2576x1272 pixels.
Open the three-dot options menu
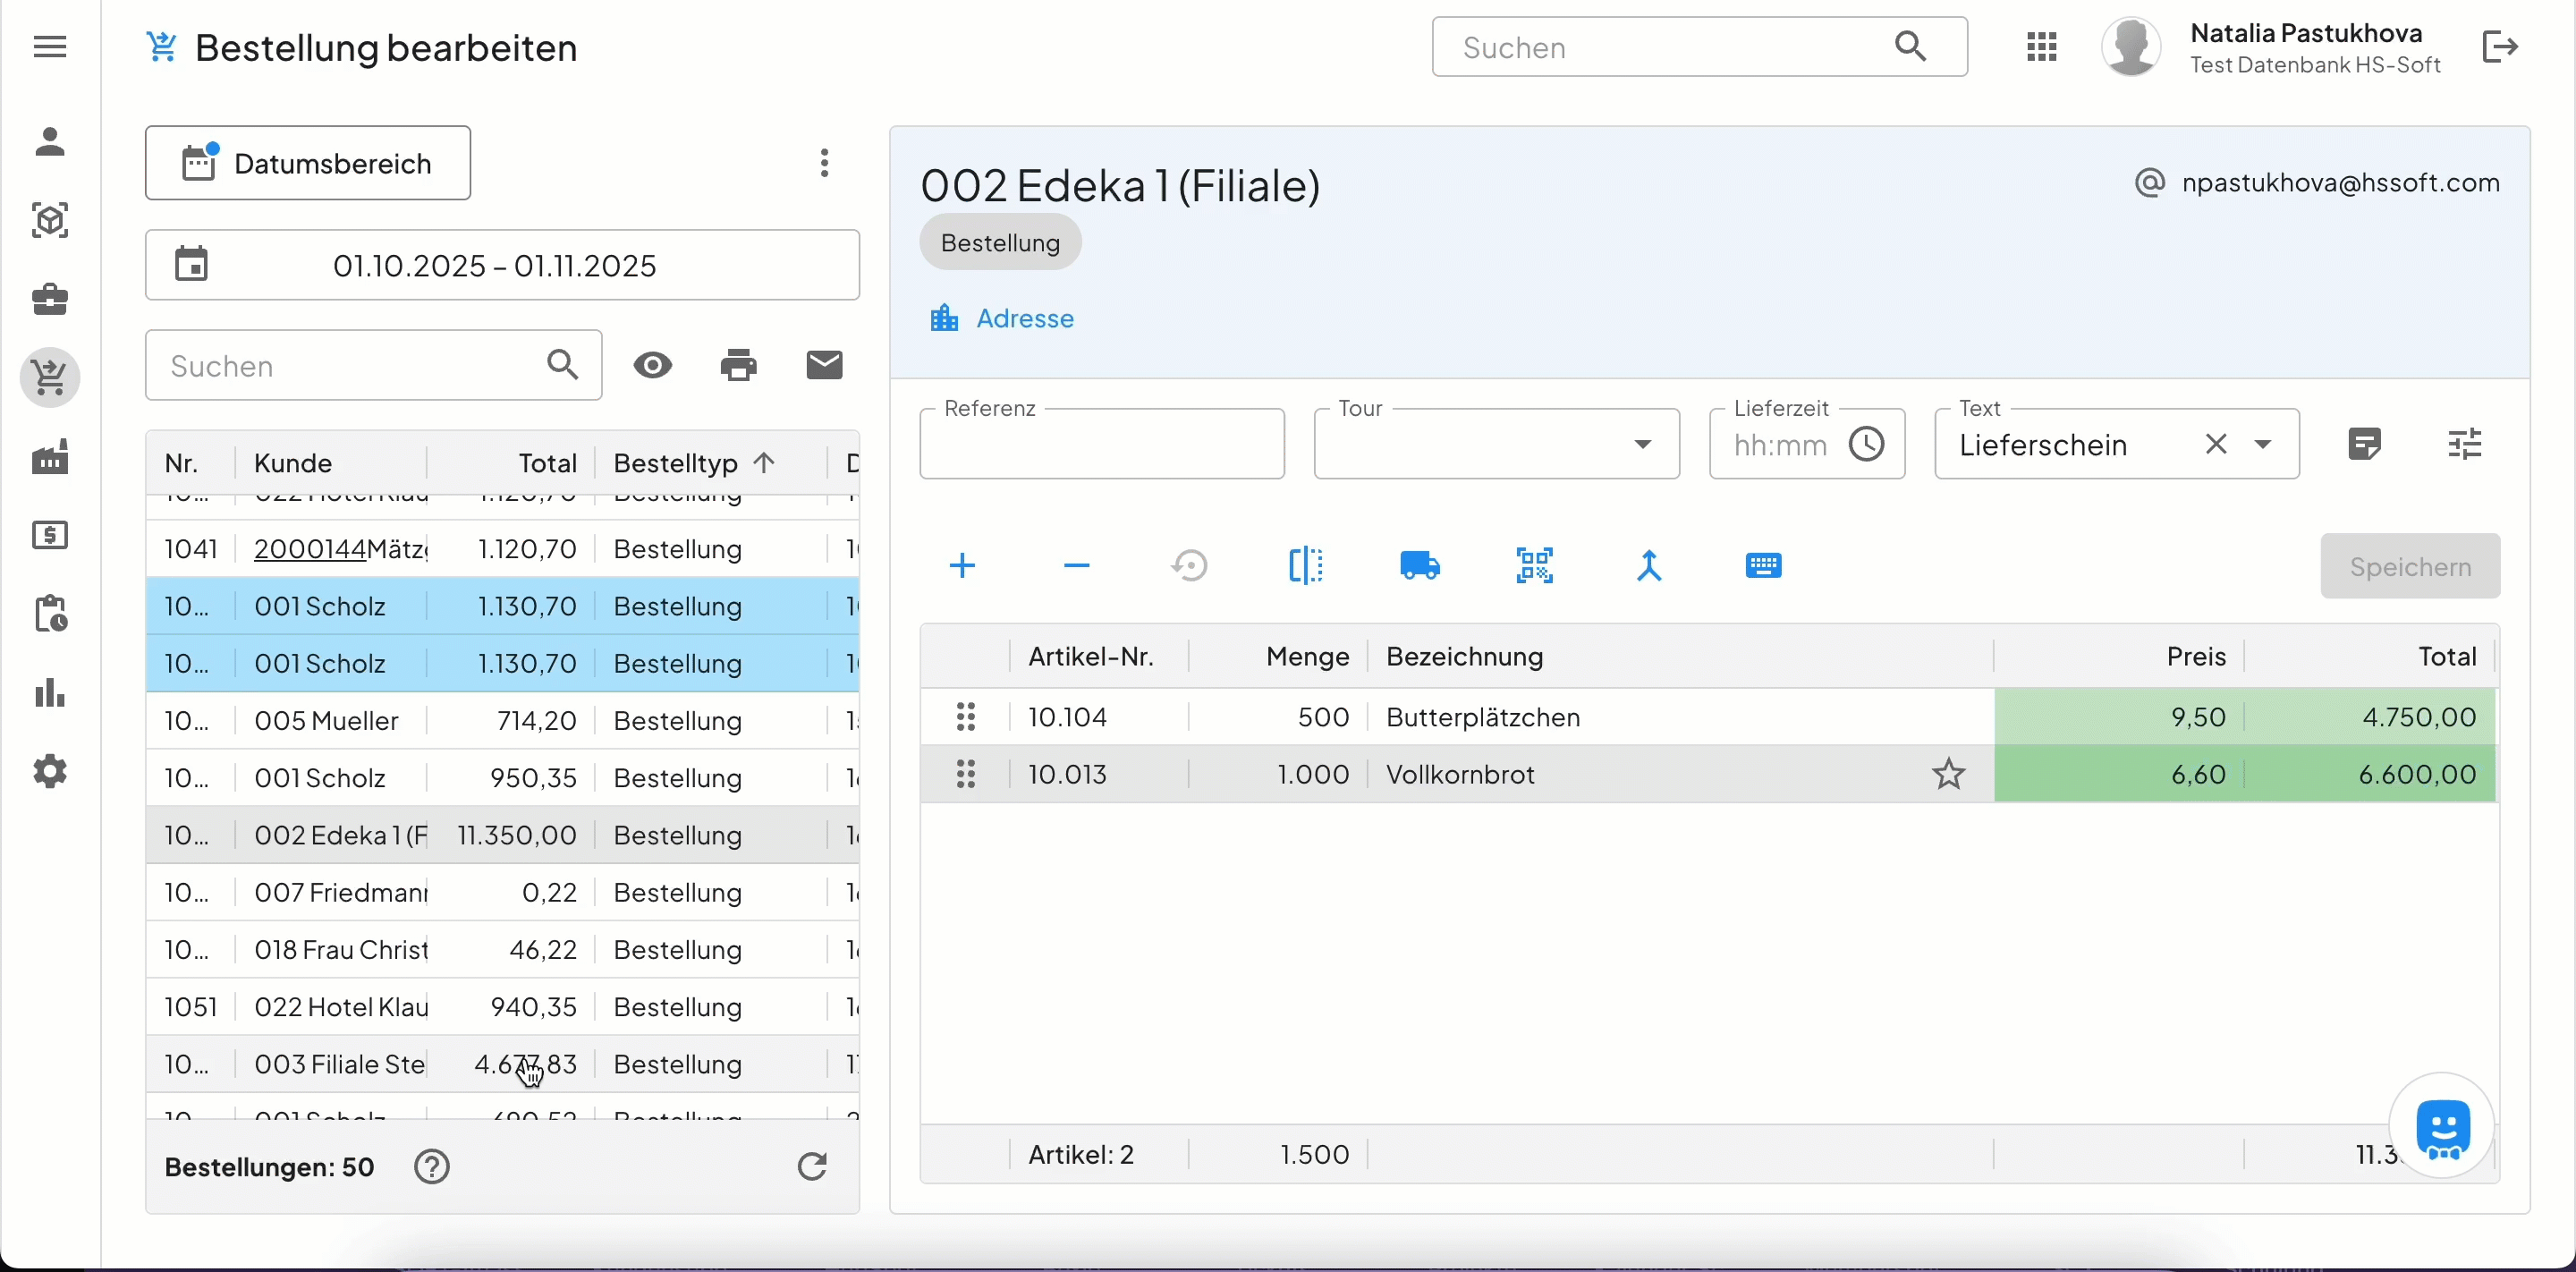pos(824,163)
